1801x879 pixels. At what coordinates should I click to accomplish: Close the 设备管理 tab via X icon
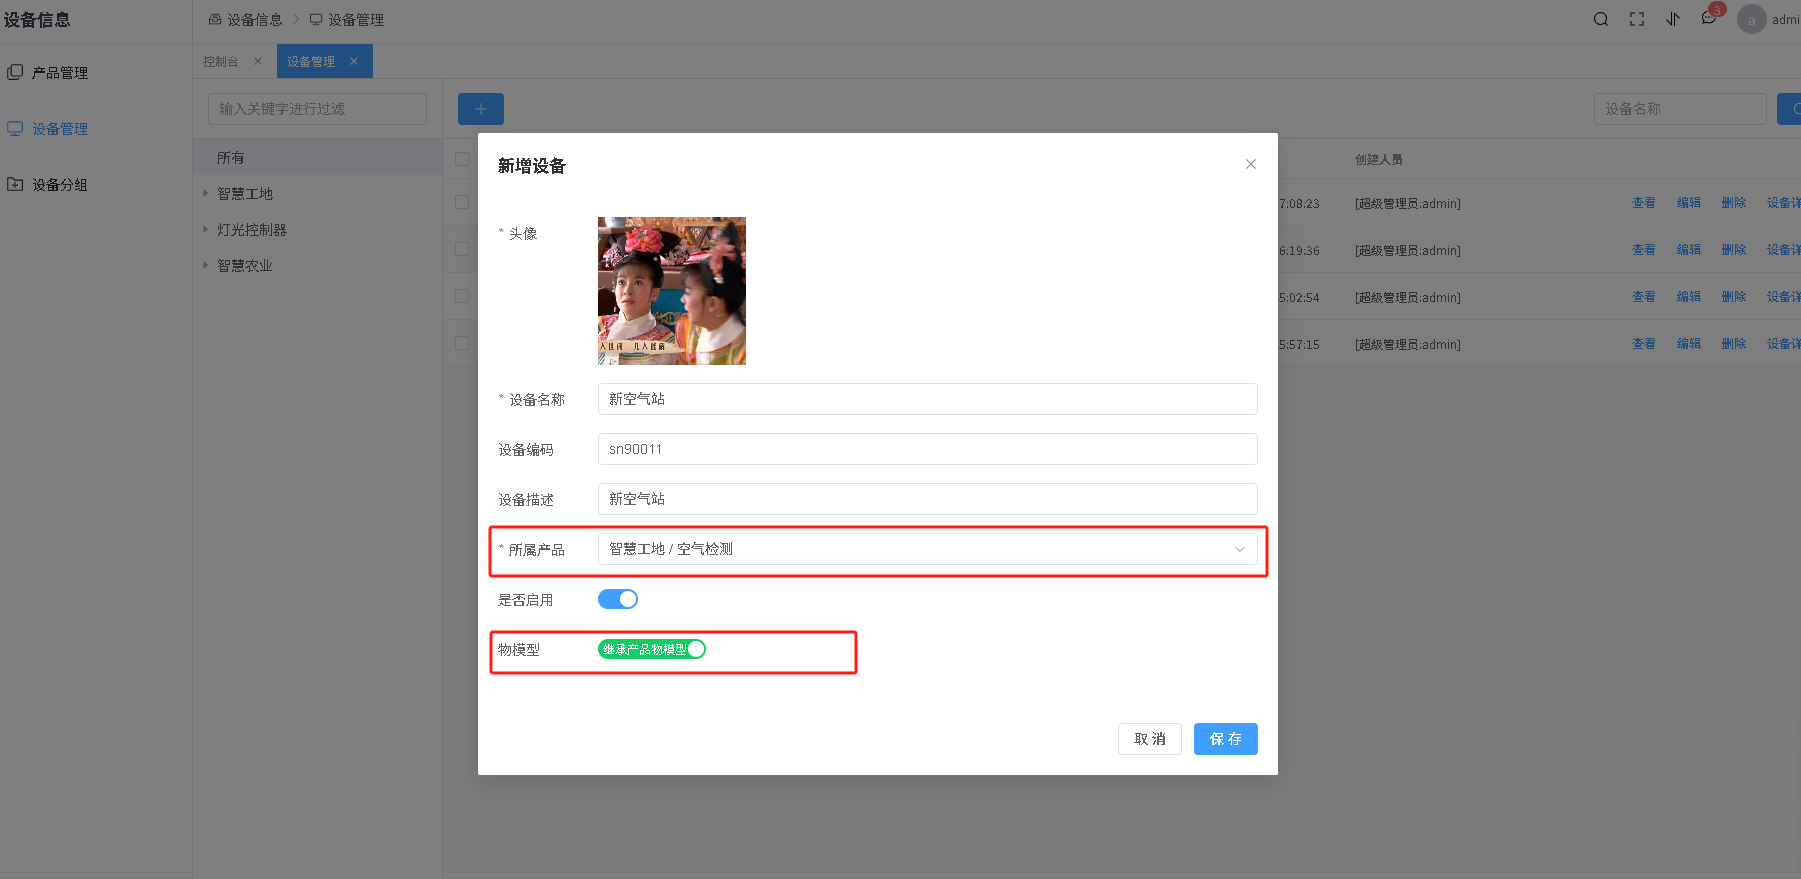[354, 61]
